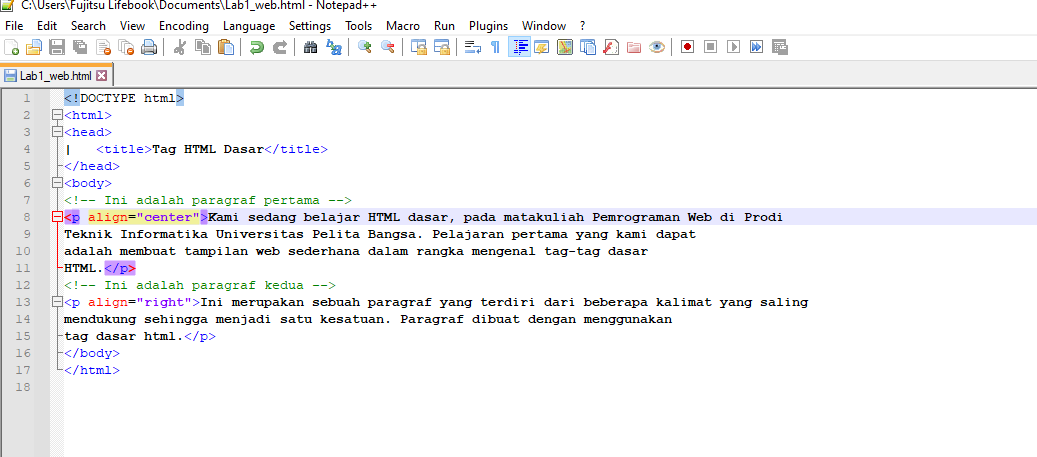
Task: Open the Language menu
Action: tap(249, 26)
